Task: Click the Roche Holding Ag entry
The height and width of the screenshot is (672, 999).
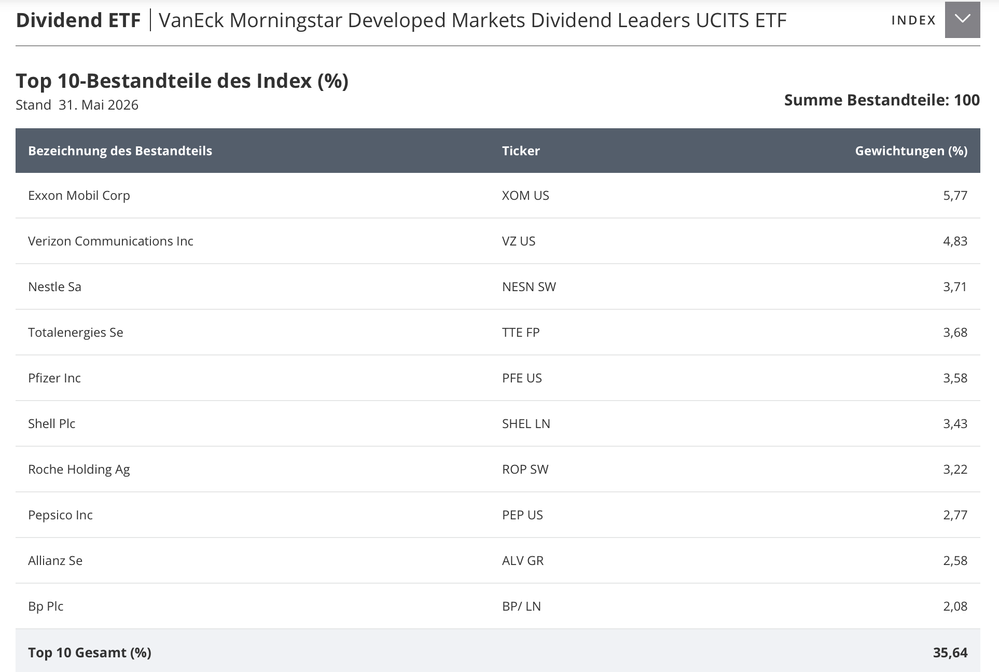Action: (79, 469)
